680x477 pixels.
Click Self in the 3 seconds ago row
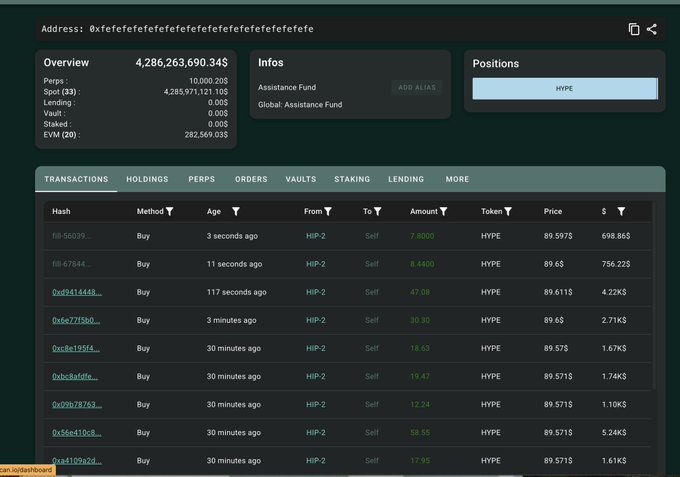pyautogui.click(x=372, y=236)
